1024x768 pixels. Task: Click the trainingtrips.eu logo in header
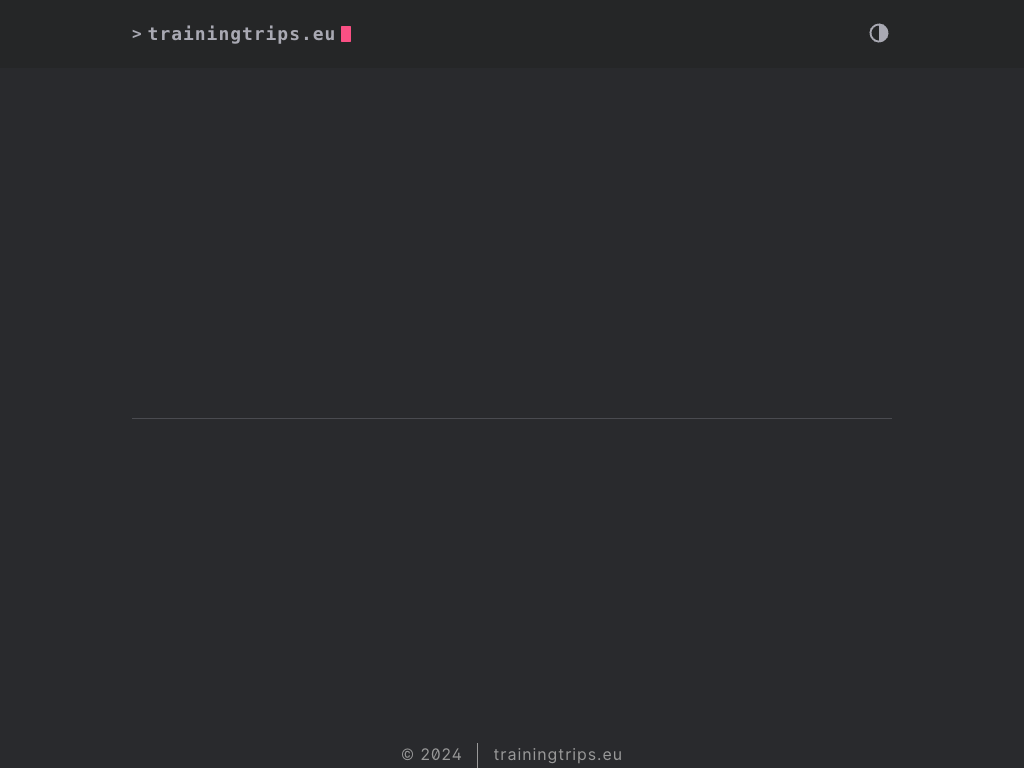[x=241, y=34]
